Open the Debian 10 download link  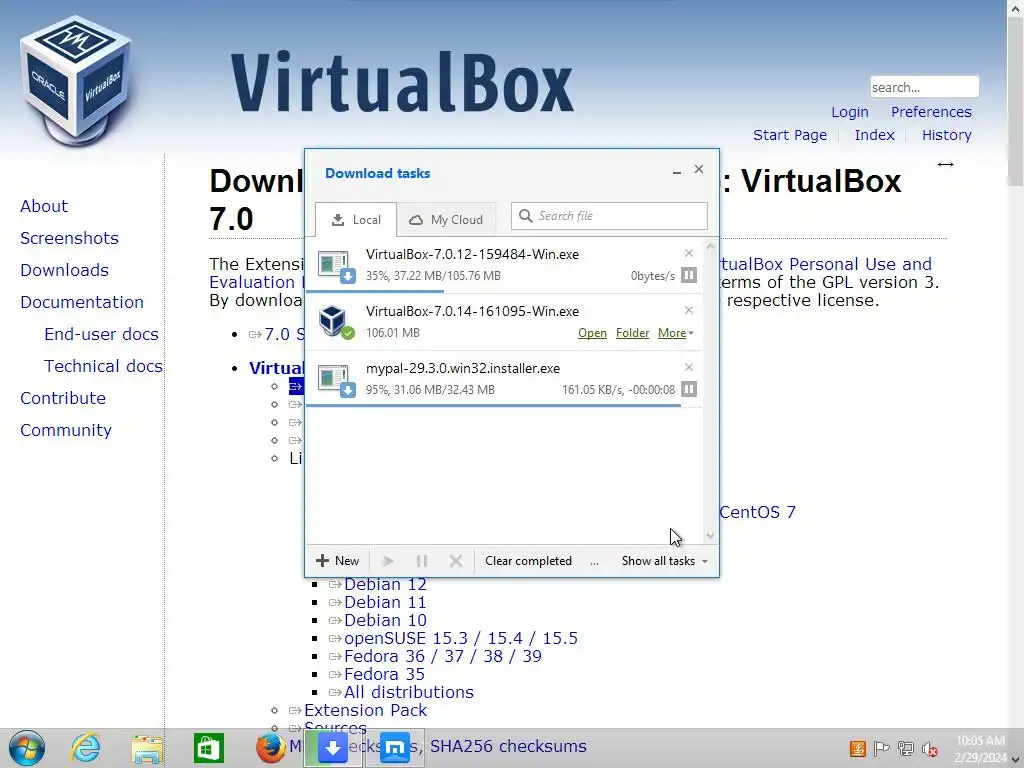point(385,620)
